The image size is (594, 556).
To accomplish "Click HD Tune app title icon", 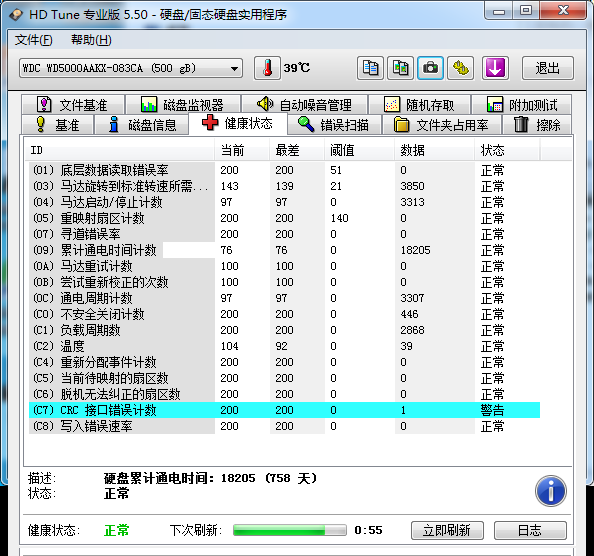I will click(x=16, y=15).
